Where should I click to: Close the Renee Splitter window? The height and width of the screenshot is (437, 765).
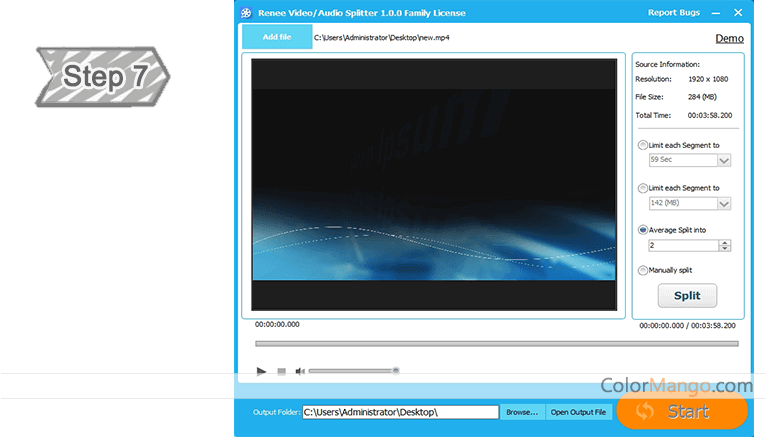738,13
